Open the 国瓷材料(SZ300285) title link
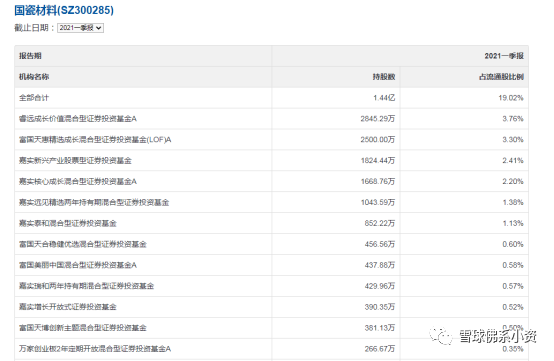 click(64, 10)
